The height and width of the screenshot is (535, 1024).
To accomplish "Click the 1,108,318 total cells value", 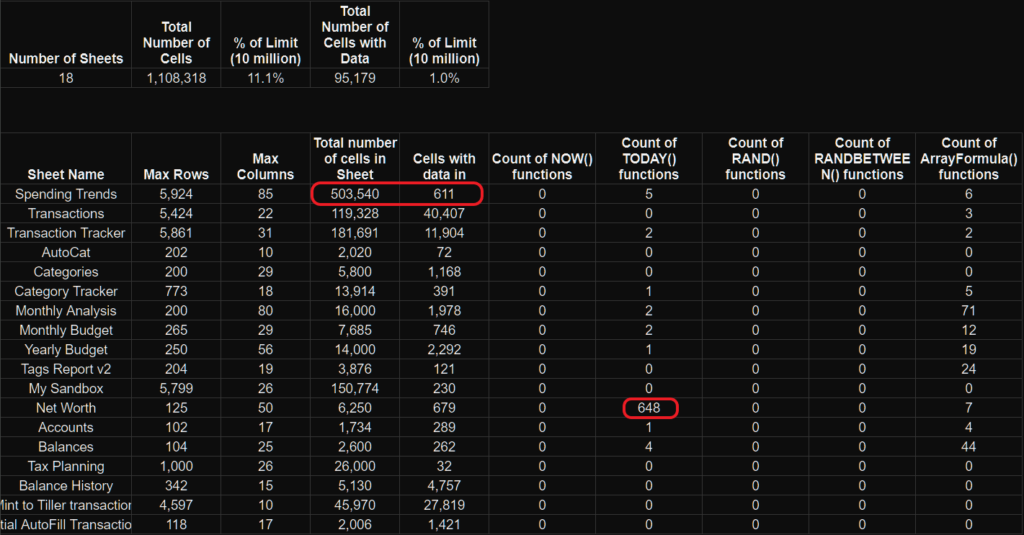I will pos(176,78).
